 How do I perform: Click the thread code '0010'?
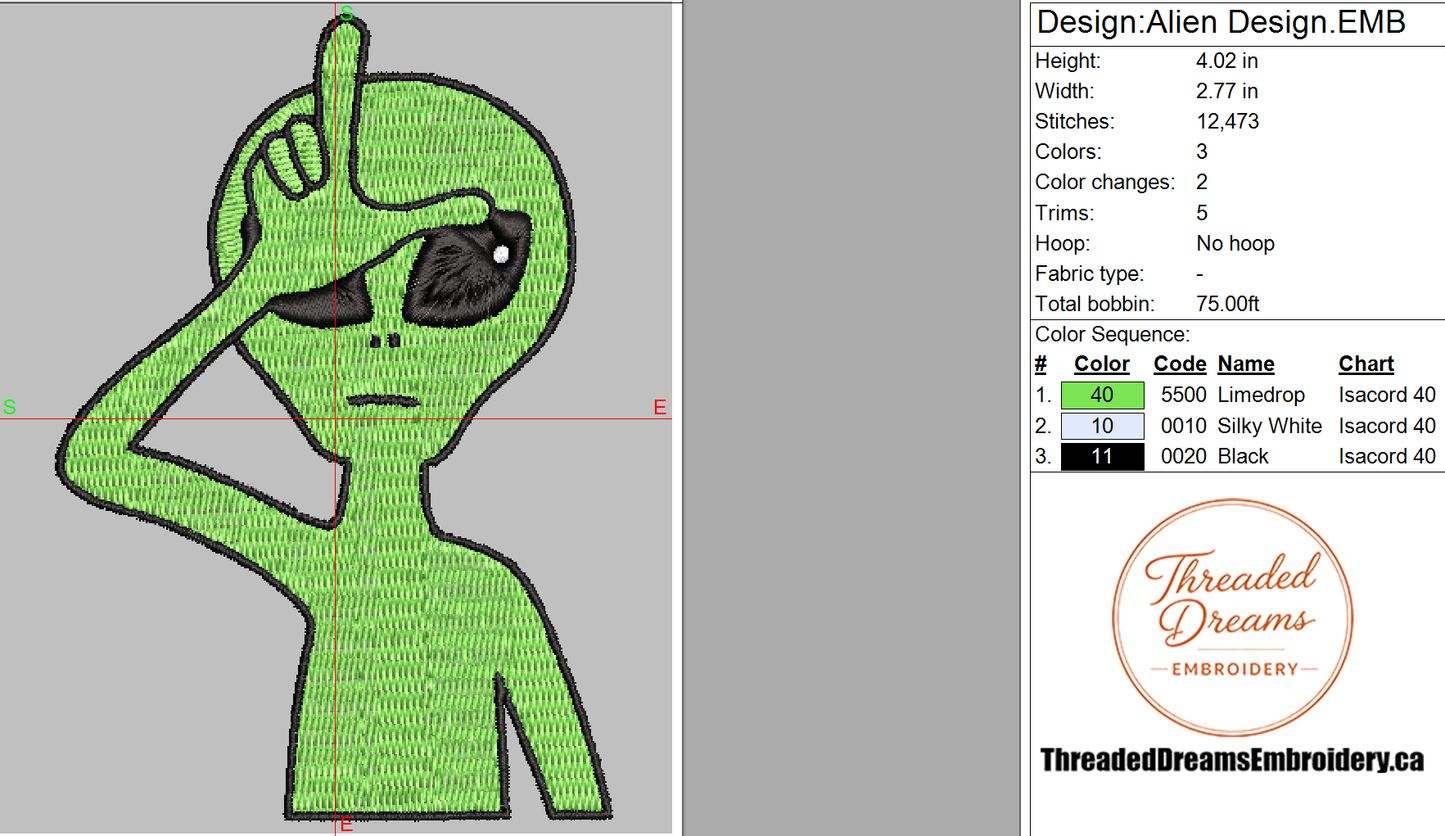point(1184,426)
